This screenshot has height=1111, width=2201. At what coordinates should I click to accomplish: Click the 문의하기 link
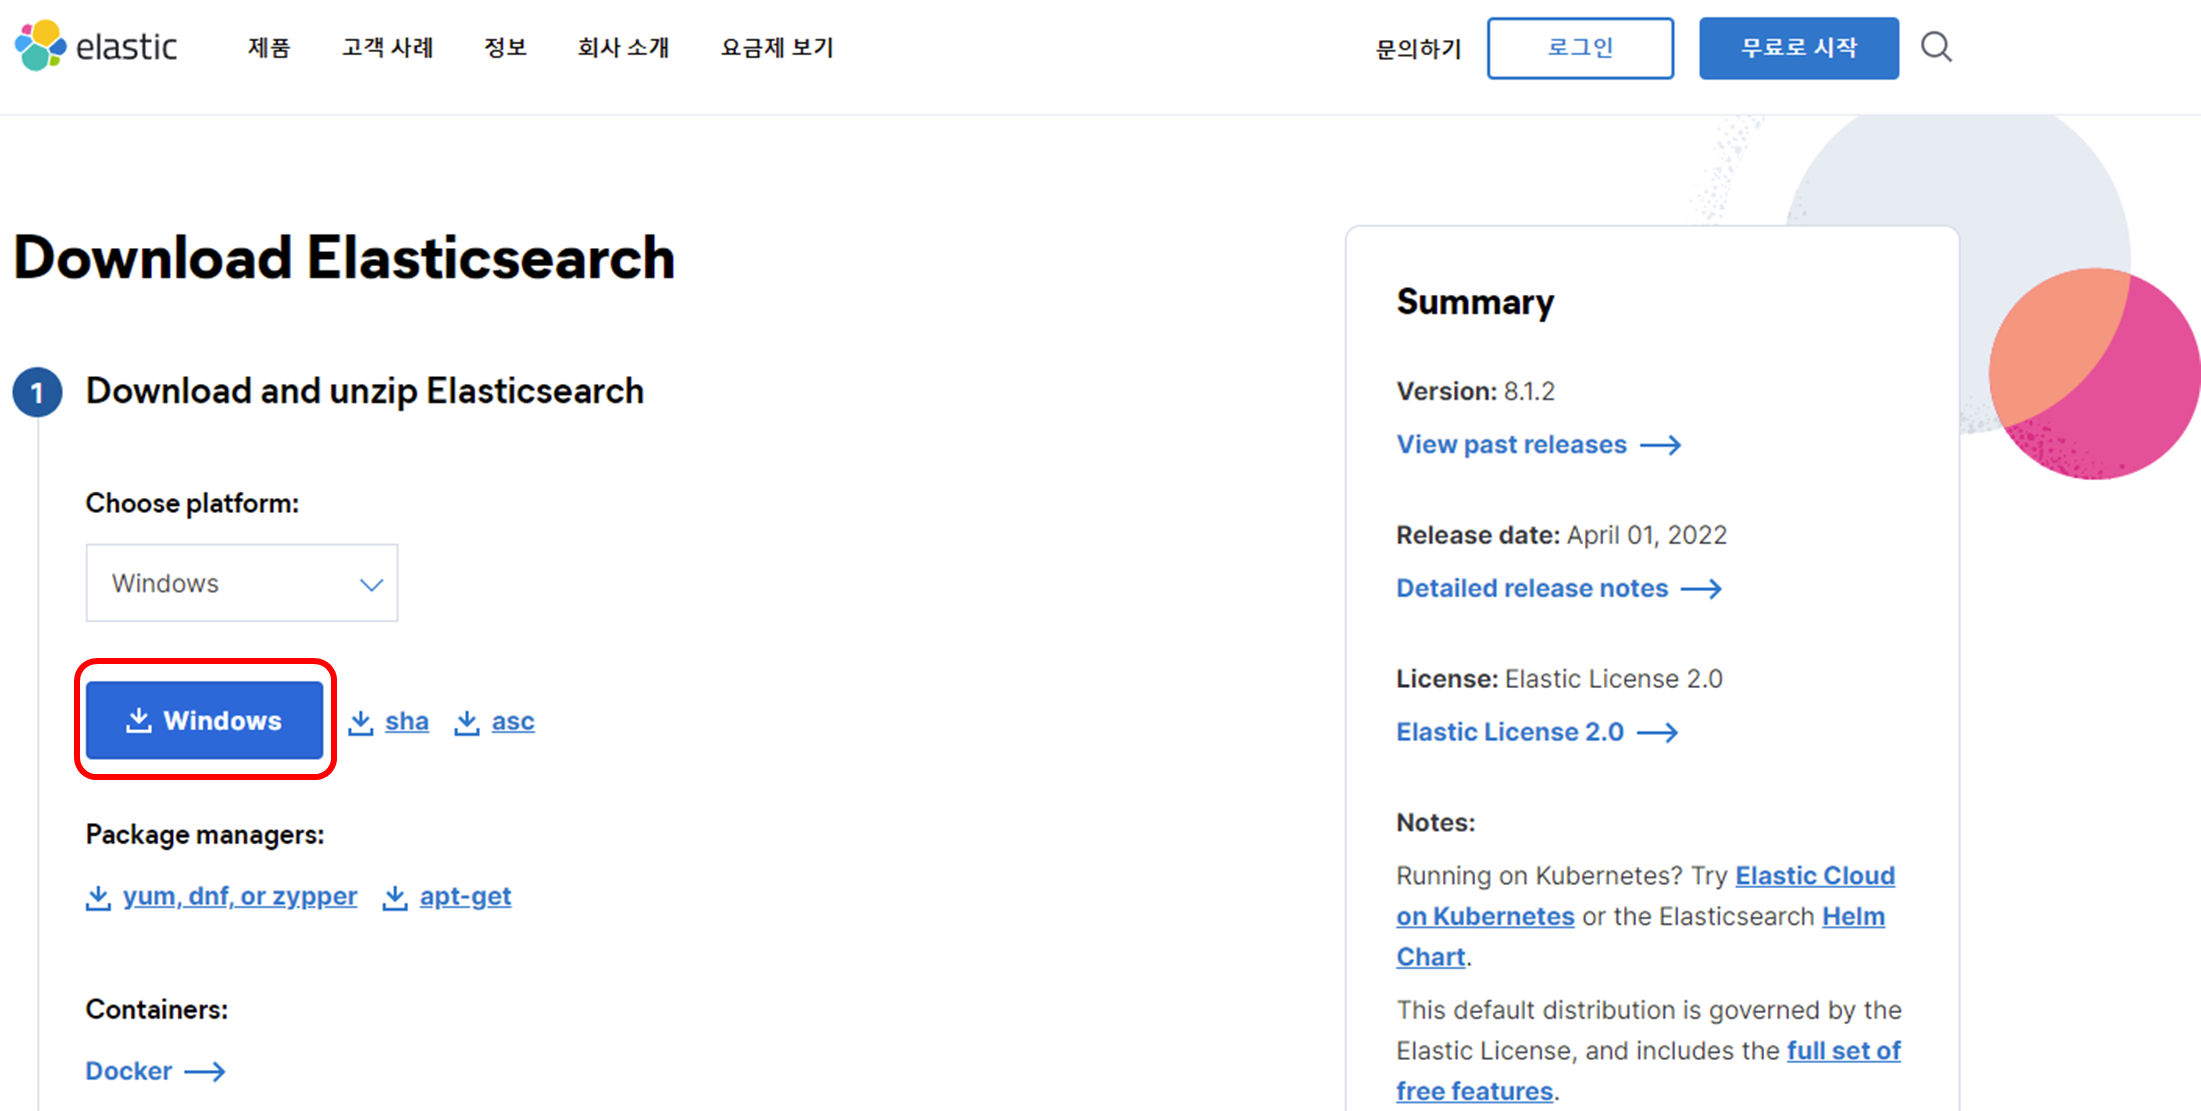(x=1418, y=48)
